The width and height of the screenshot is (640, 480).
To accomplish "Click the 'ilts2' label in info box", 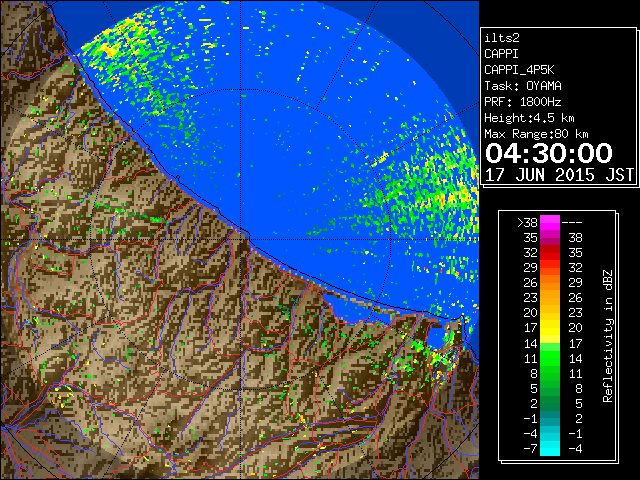I will tap(502, 38).
